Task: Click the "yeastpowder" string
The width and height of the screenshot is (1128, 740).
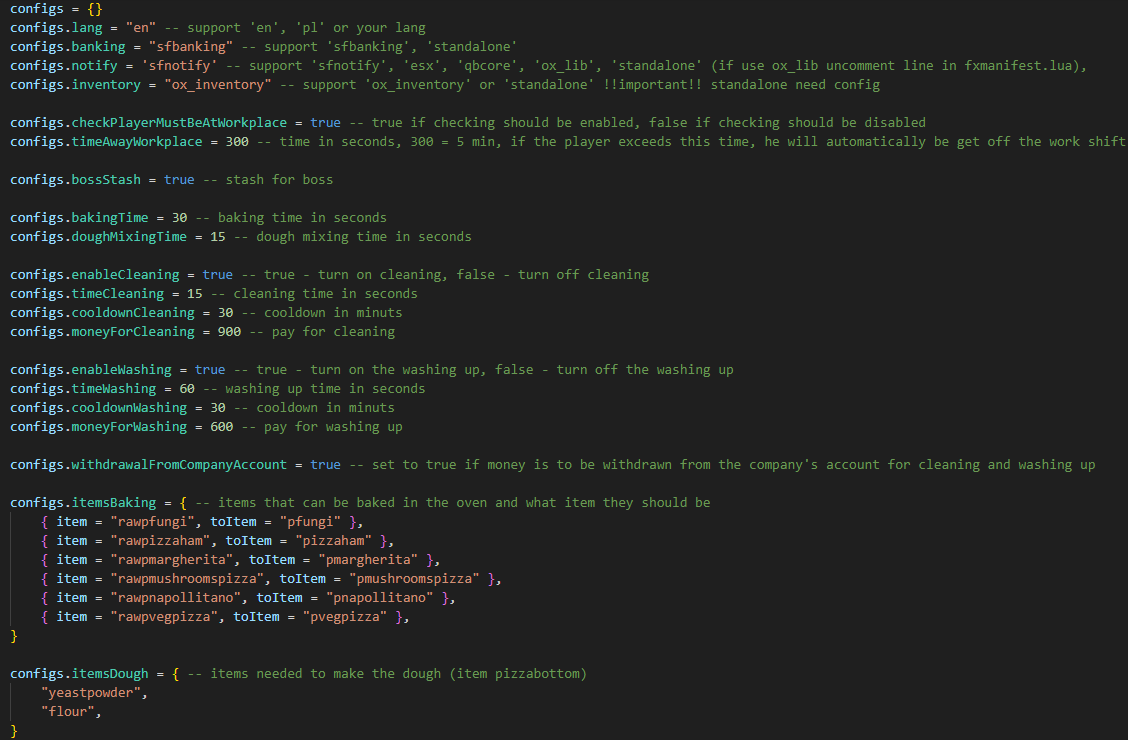Action: (87, 692)
